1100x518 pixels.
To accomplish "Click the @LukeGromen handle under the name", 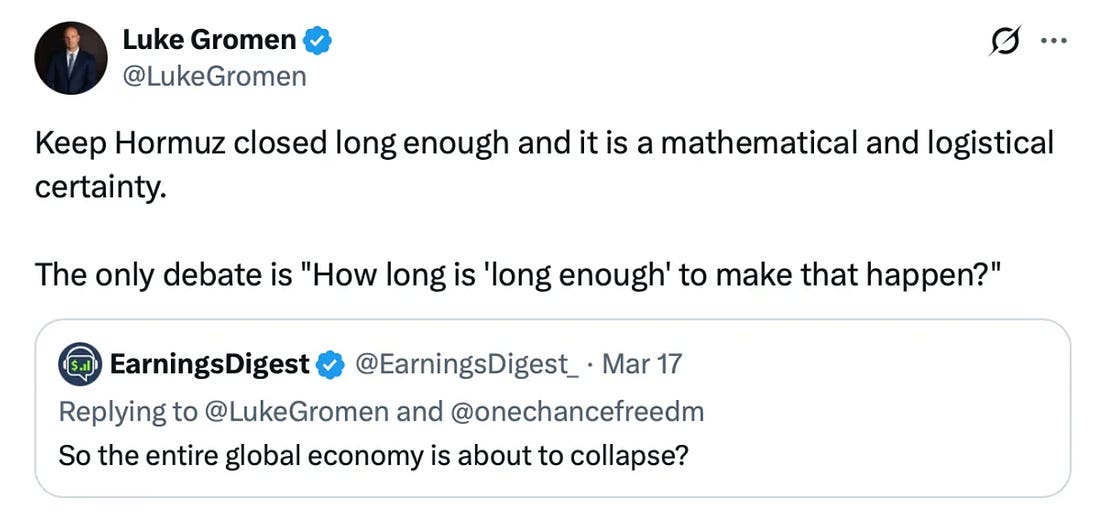I will (214, 75).
